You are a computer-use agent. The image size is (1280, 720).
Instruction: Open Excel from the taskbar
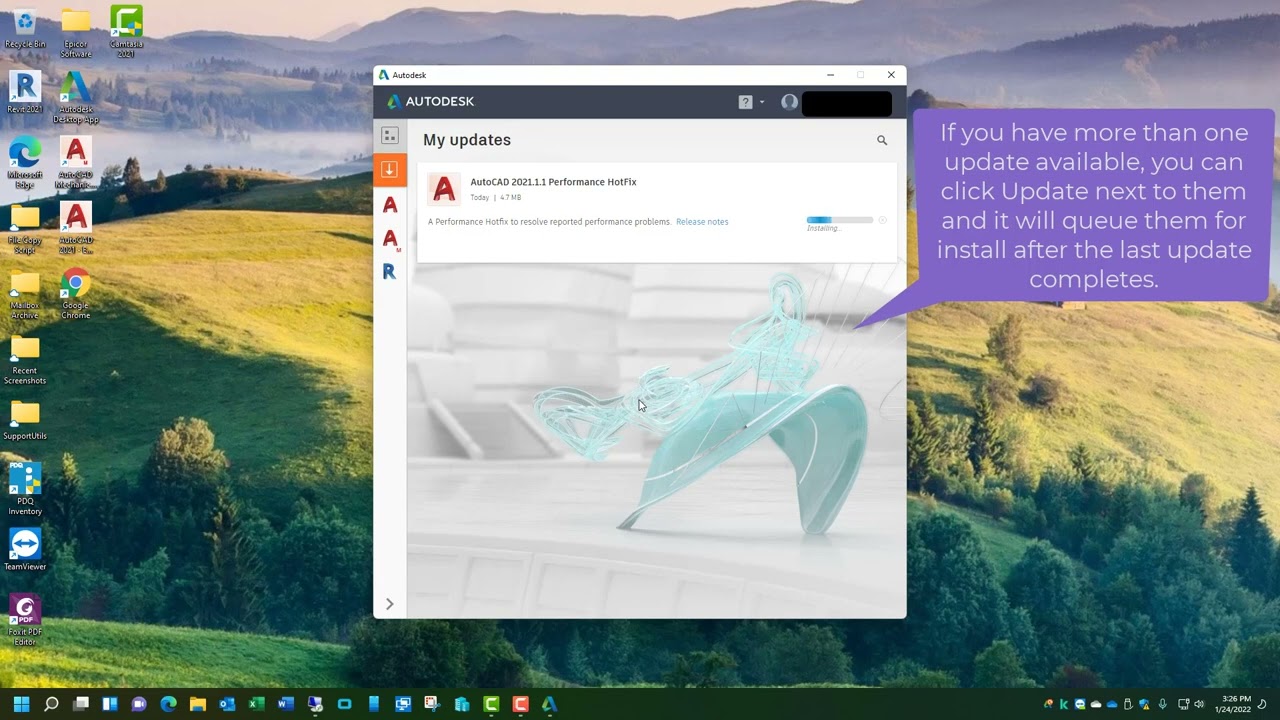pyautogui.click(x=256, y=704)
